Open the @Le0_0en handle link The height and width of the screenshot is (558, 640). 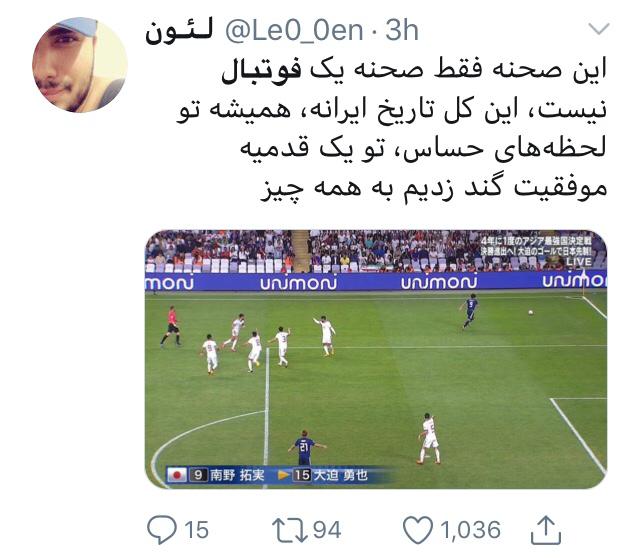pyautogui.click(x=294, y=31)
